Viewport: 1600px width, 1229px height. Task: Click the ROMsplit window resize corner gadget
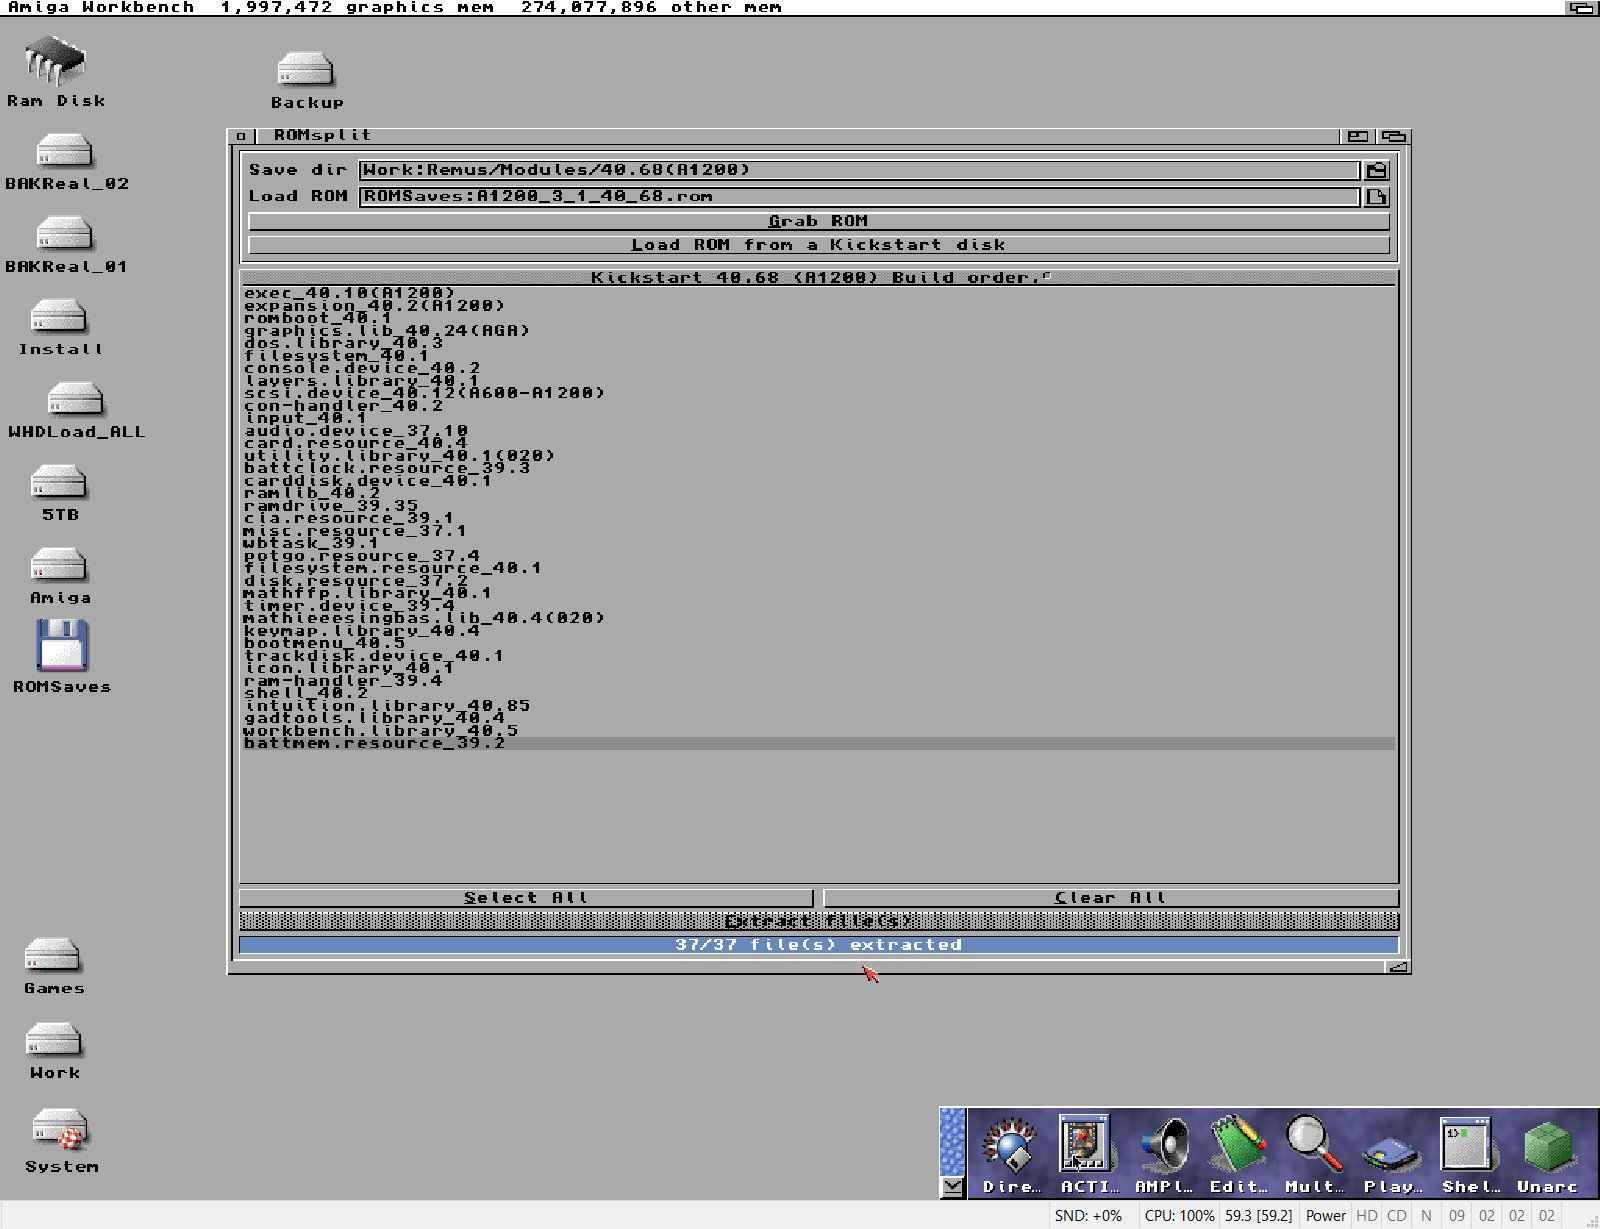click(1398, 967)
